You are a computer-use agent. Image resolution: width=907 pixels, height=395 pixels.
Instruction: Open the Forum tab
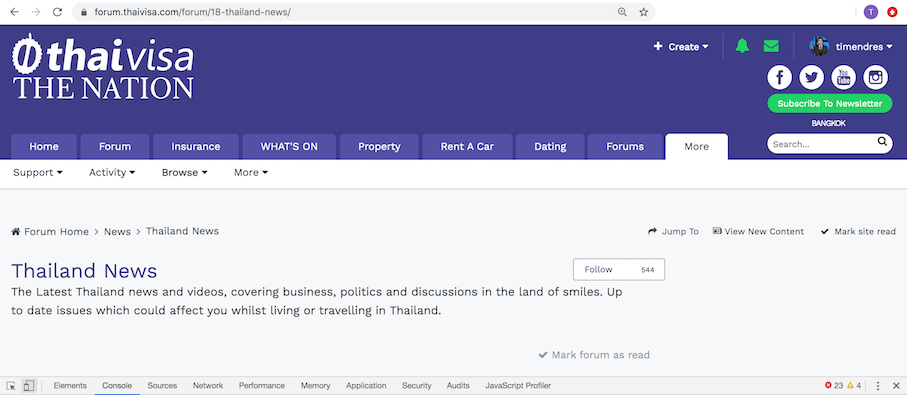115,146
